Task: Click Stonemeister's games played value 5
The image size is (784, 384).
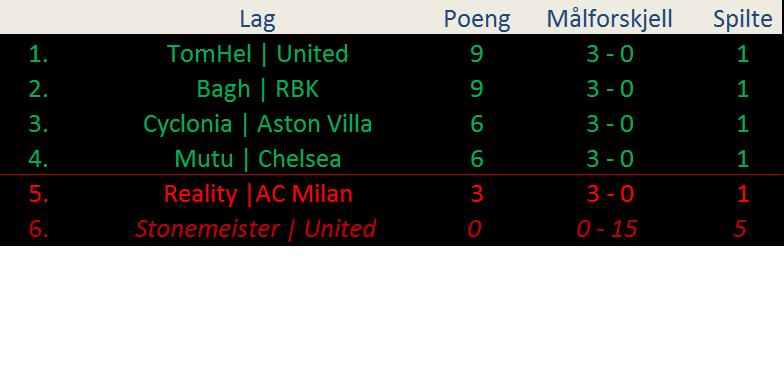Action: (x=740, y=228)
